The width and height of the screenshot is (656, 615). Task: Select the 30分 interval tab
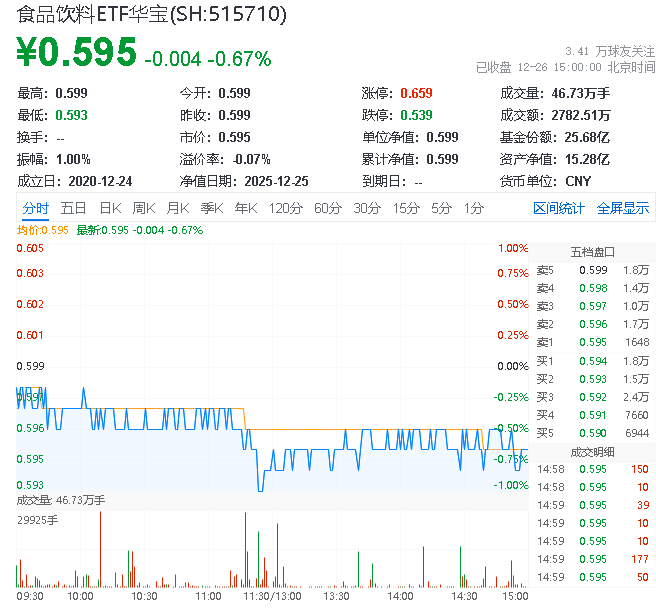coord(367,208)
